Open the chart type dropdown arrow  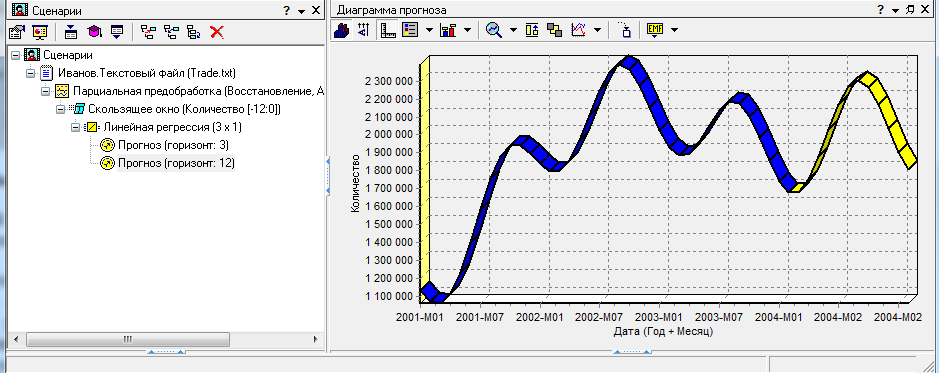tap(467, 30)
